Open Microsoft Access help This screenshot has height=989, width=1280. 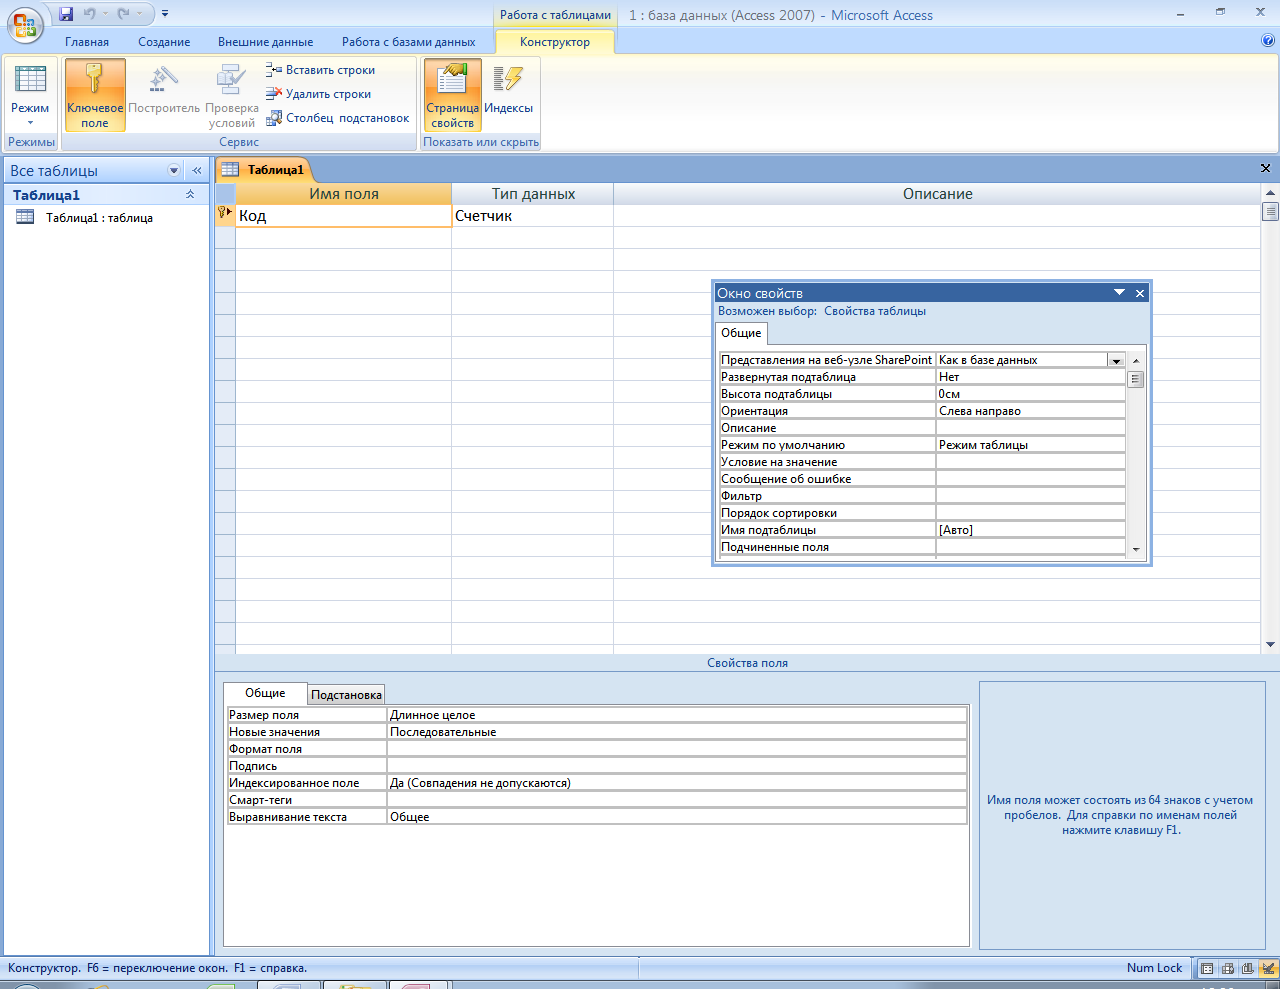pos(1268,41)
